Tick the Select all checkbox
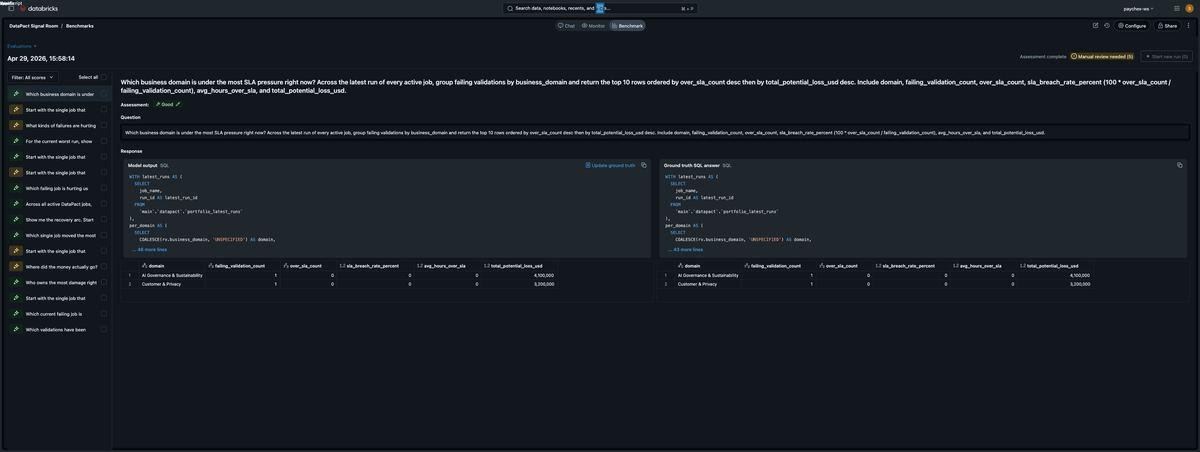 coord(104,77)
